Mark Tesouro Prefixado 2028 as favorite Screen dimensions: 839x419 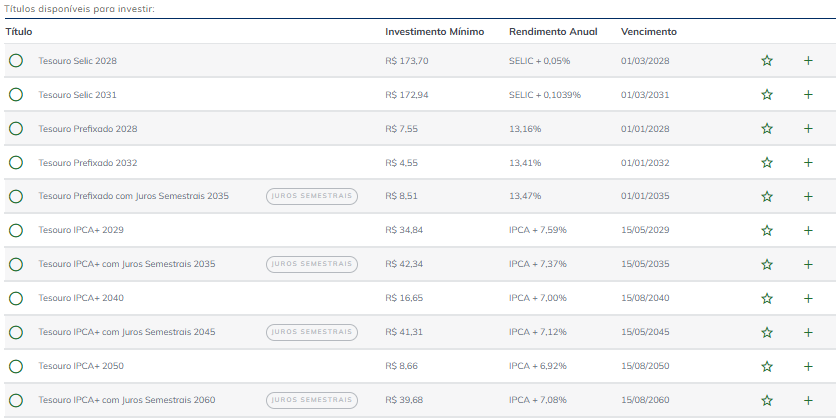[x=767, y=128]
